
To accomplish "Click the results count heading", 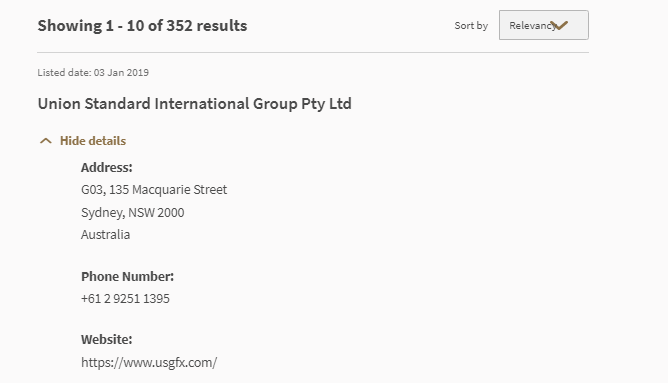I will 142,26.
